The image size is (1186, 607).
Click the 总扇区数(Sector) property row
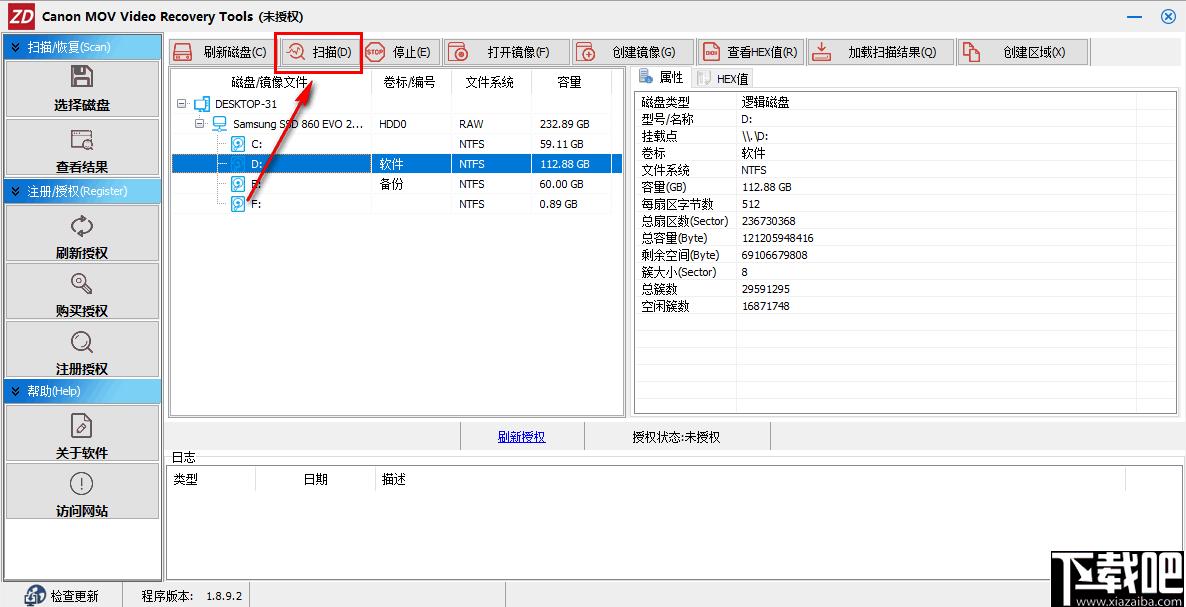pyautogui.click(x=906, y=221)
